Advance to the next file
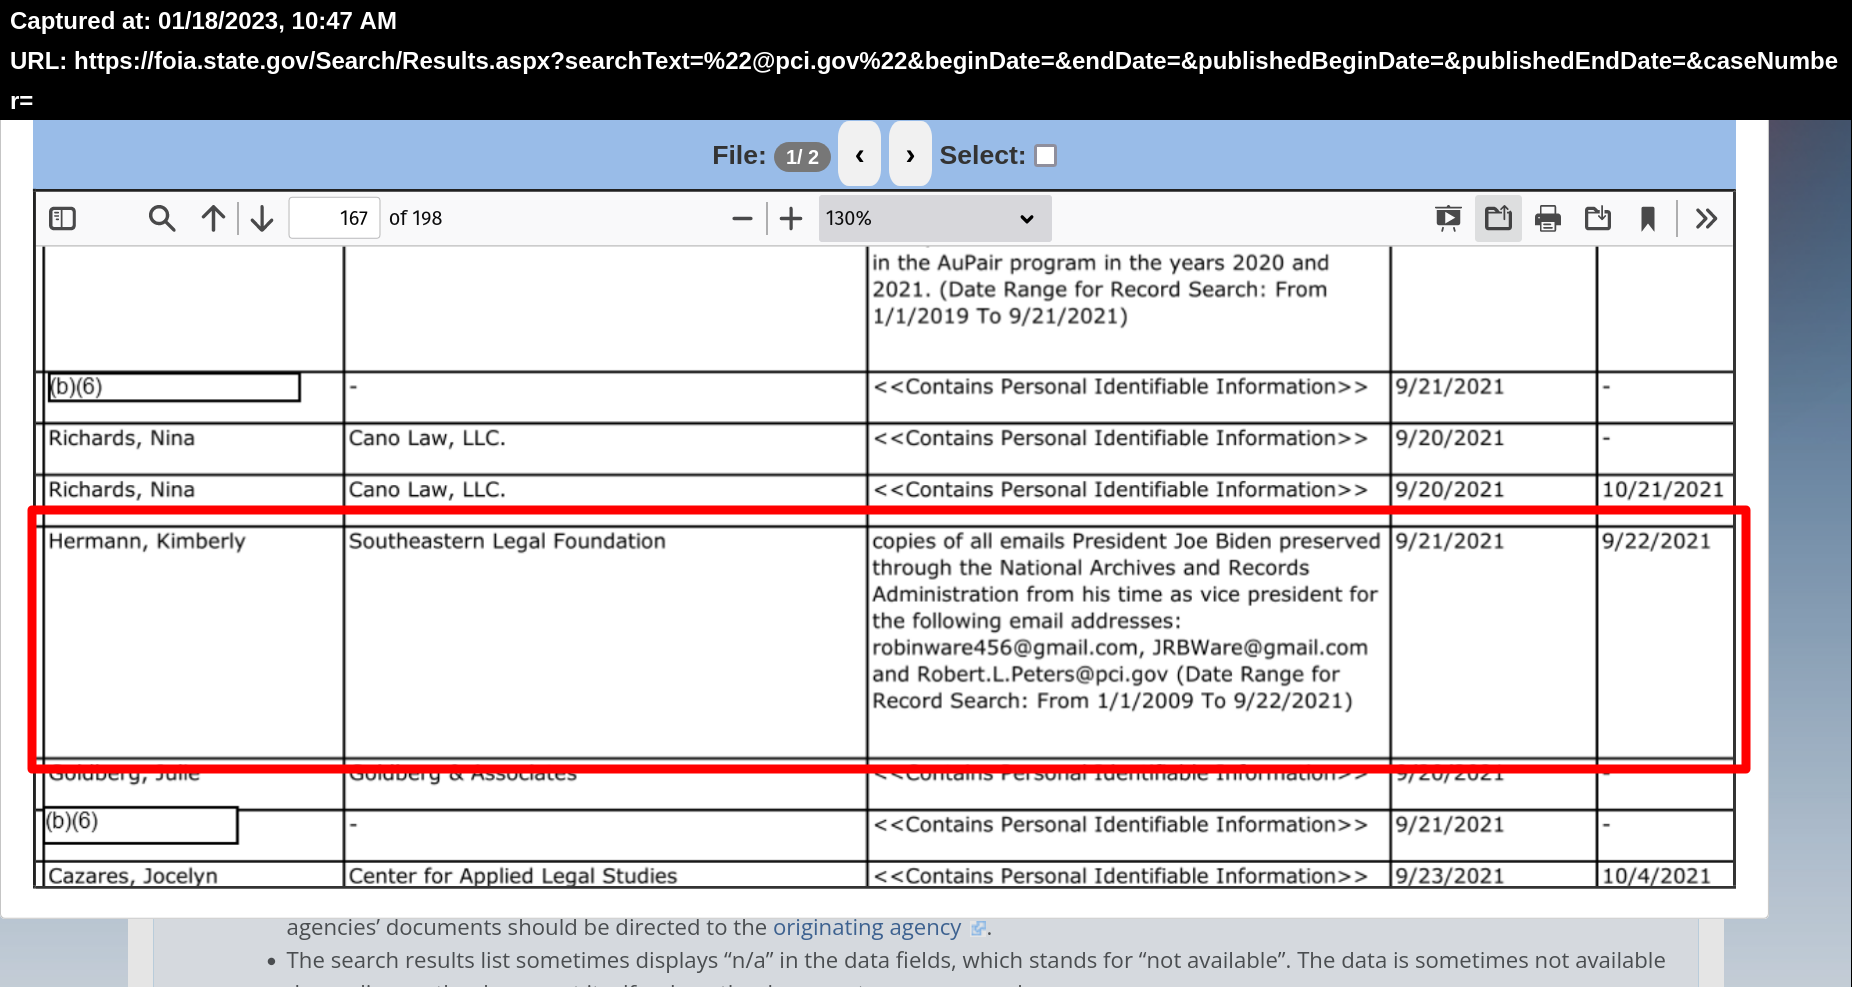This screenshot has width=1852, height=987. tap(910, 155)
